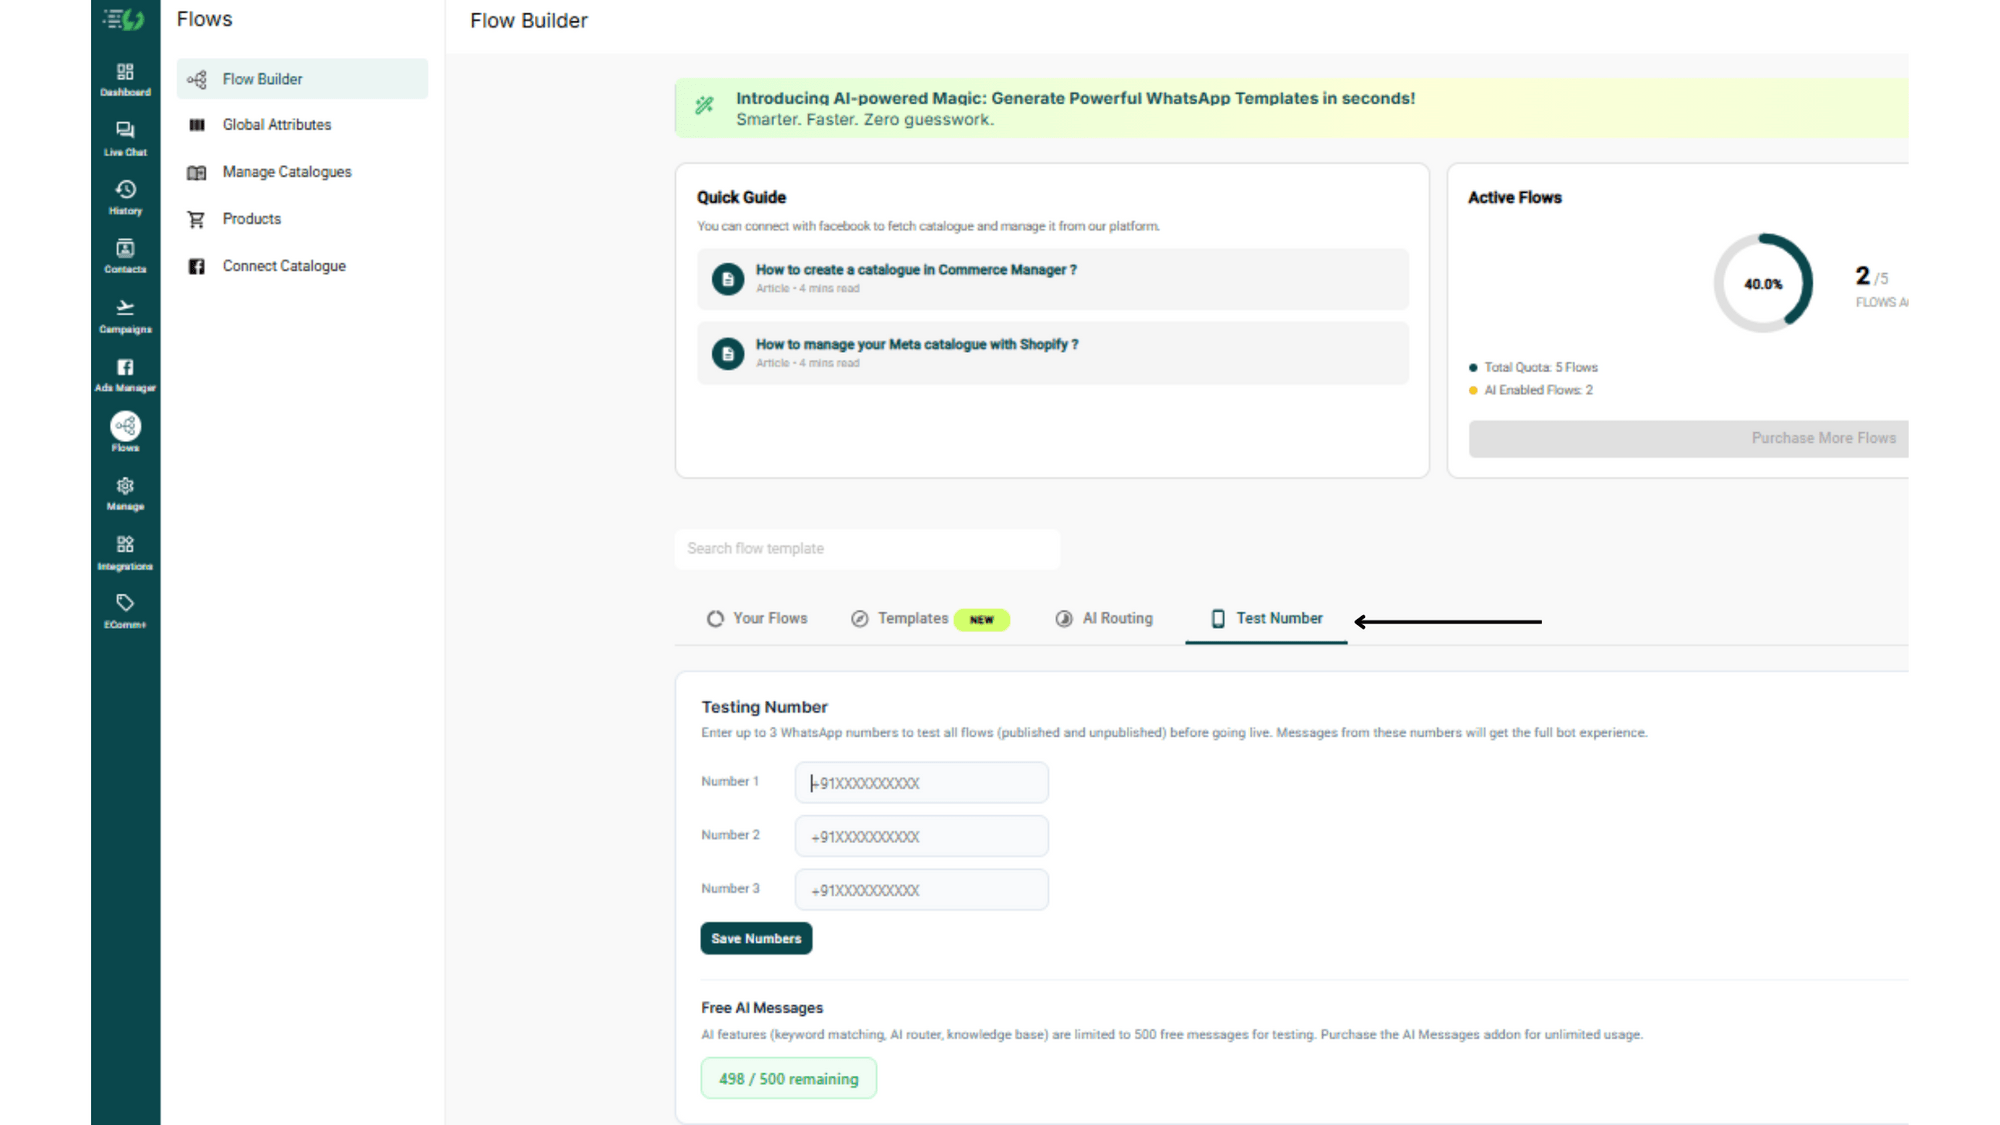Click the Save Numbers button
This screenshot has height=1125, width=2000.
[x=756, y=938]
